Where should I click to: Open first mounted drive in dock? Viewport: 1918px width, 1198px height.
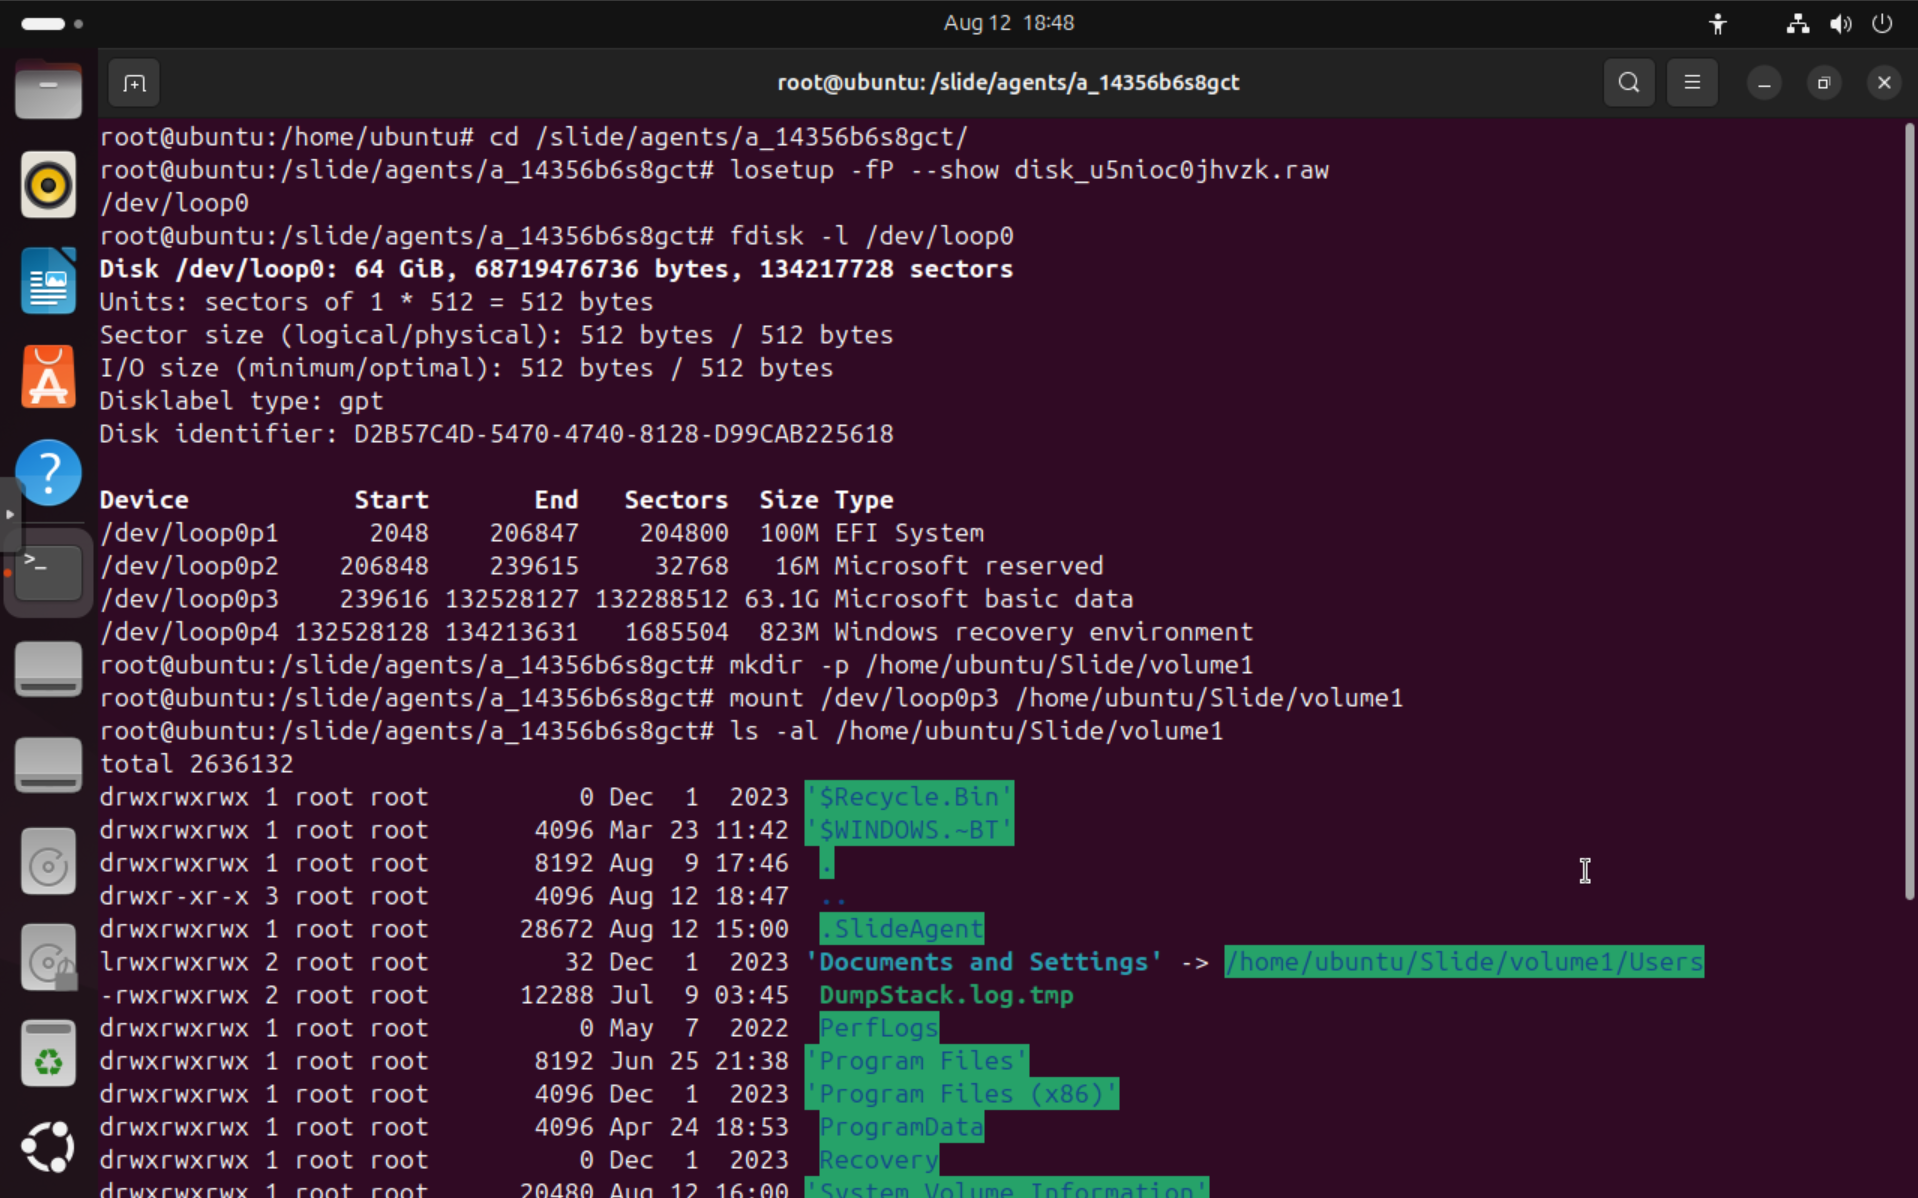[x=48, y=669]
